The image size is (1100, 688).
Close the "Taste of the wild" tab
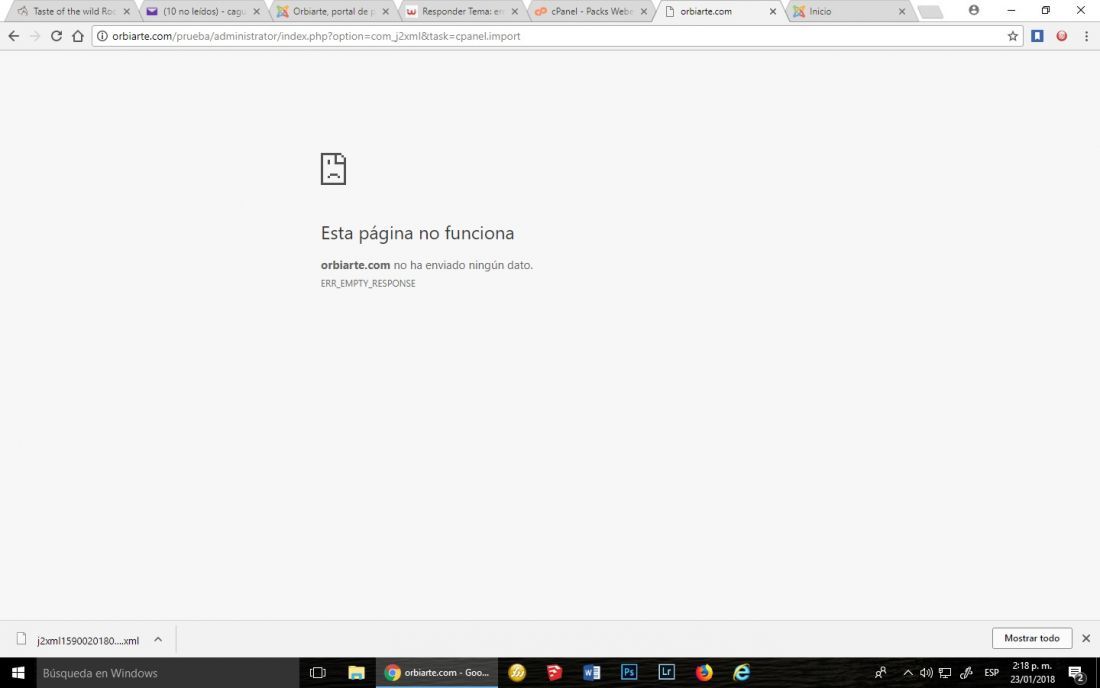click(x=126, y=12)
